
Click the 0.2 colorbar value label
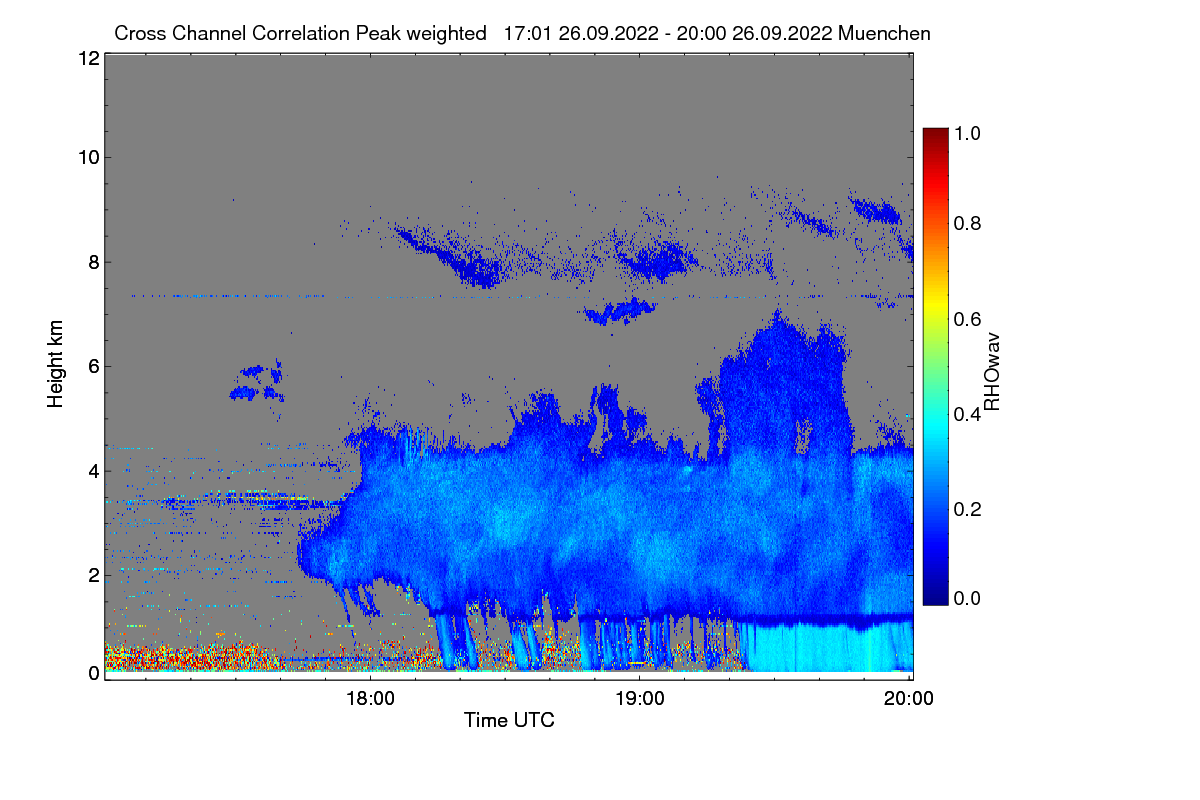[969, 509]
